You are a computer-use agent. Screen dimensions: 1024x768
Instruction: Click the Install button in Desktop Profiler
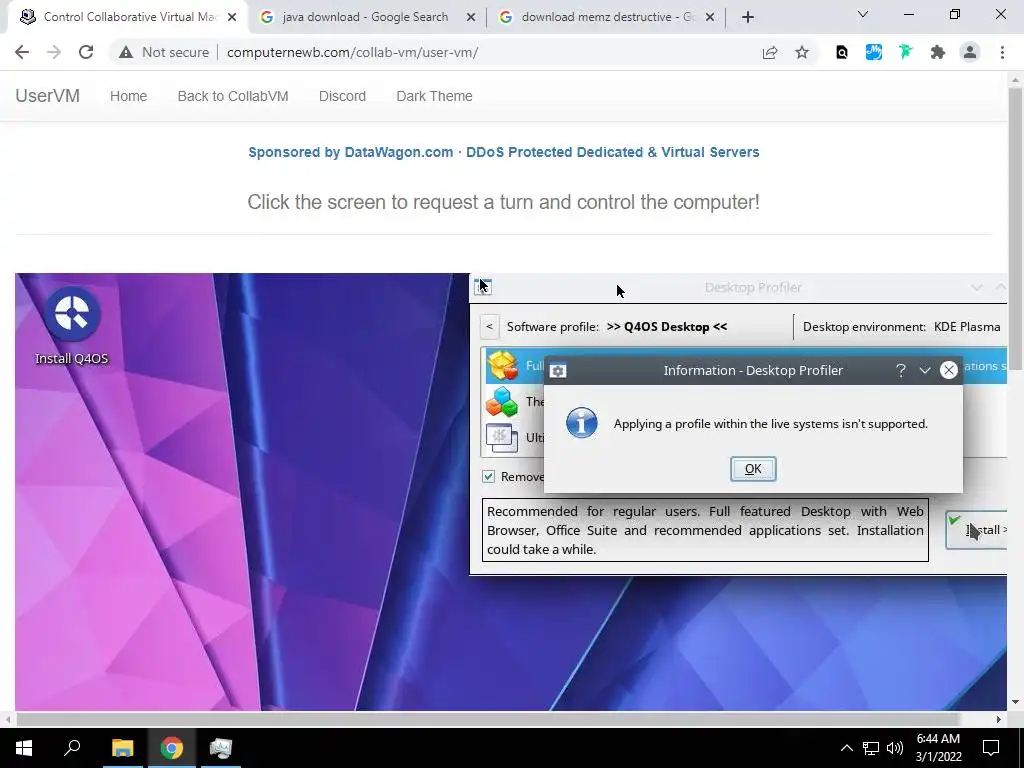click(x=976, y=530)
